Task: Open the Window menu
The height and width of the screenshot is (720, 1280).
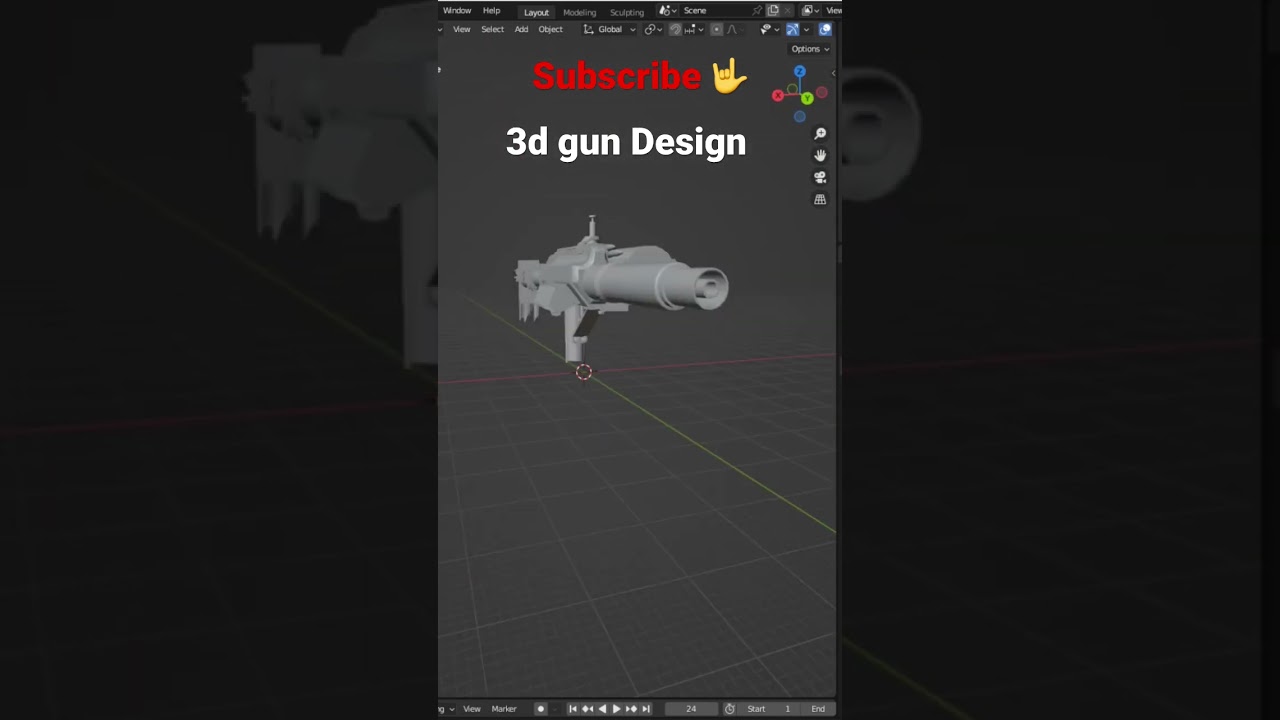Action: point(457,11)
